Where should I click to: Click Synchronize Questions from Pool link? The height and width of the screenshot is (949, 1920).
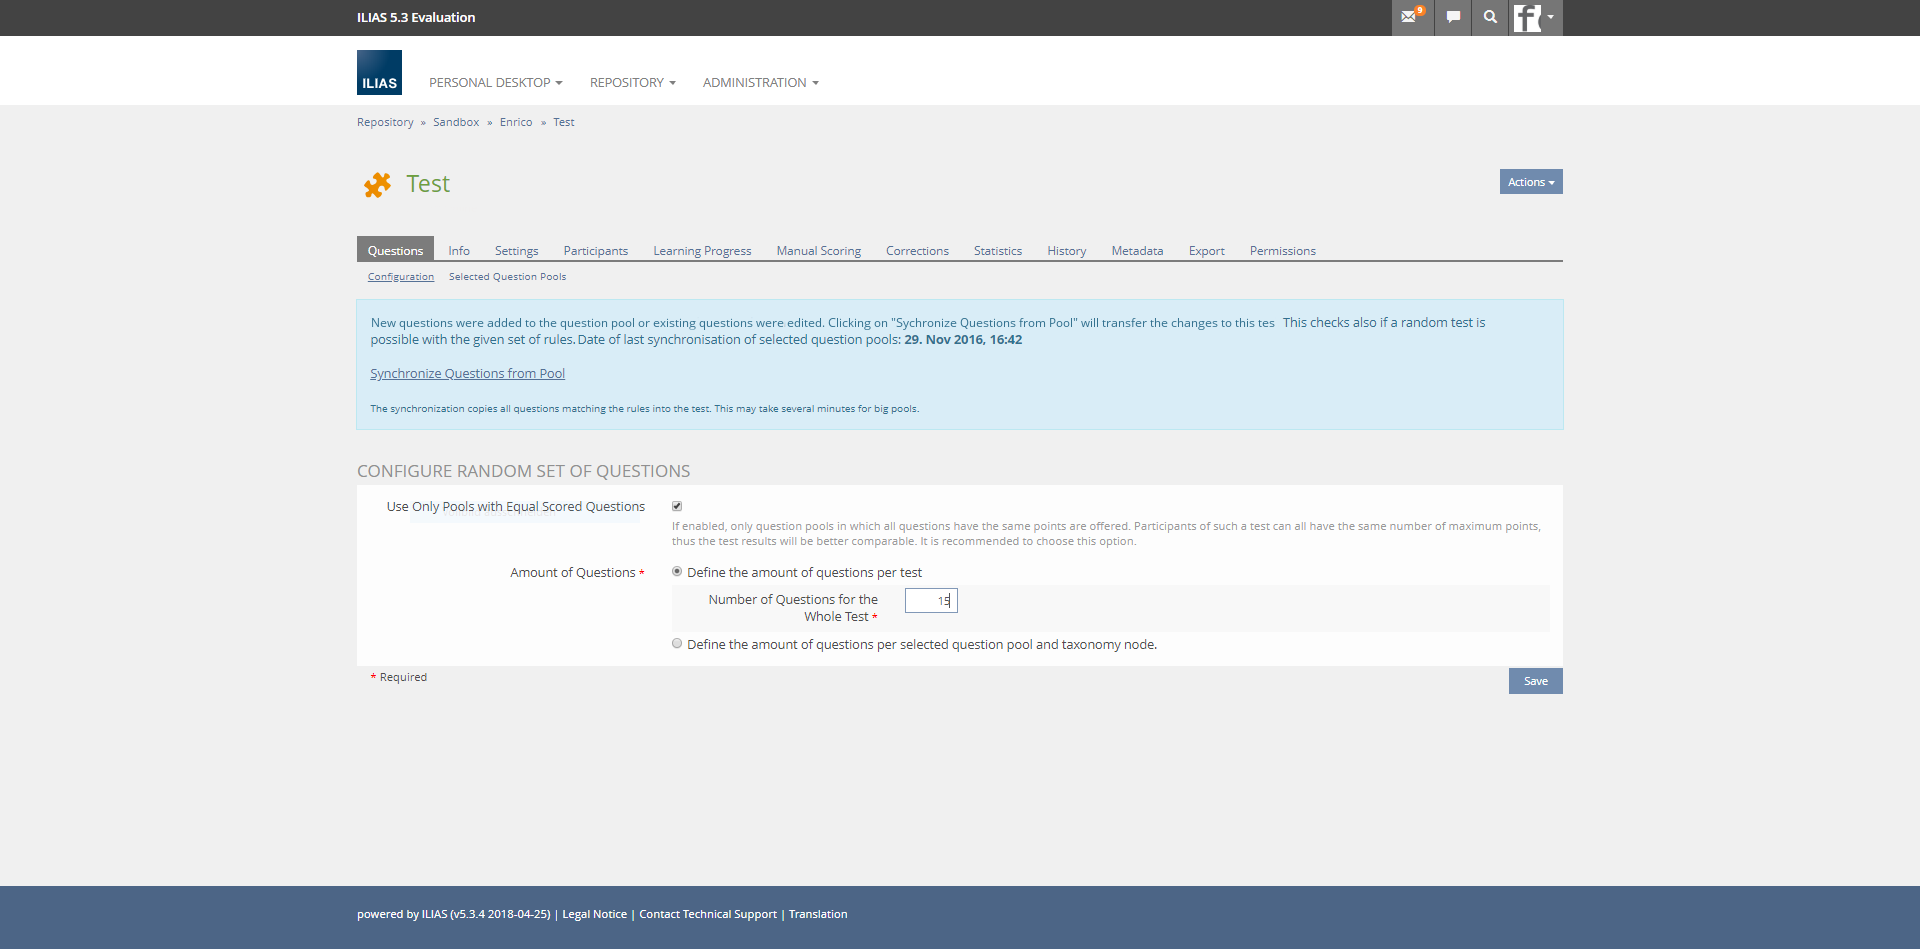pos(467,374)
